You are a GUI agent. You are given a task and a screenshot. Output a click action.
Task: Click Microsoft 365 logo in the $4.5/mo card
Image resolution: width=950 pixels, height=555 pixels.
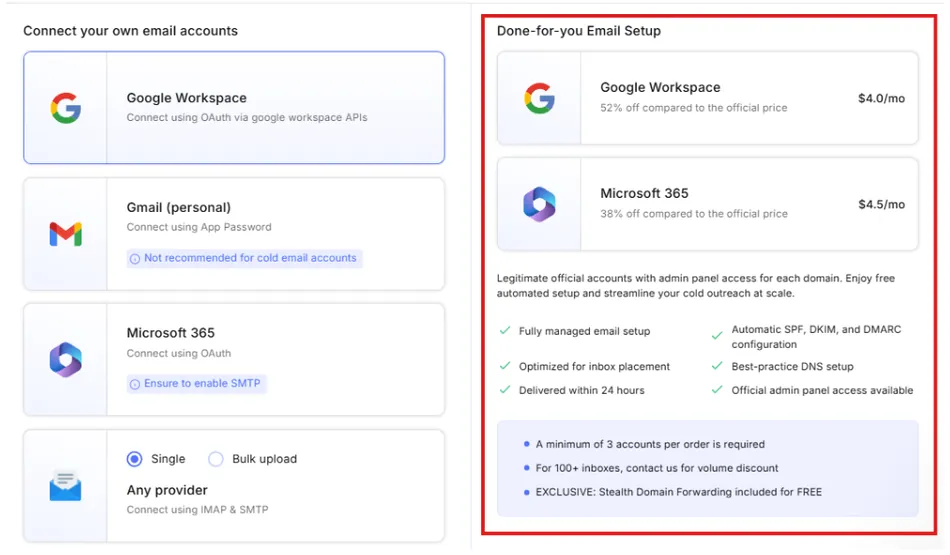pyautogui.click(x=539, y=204)
